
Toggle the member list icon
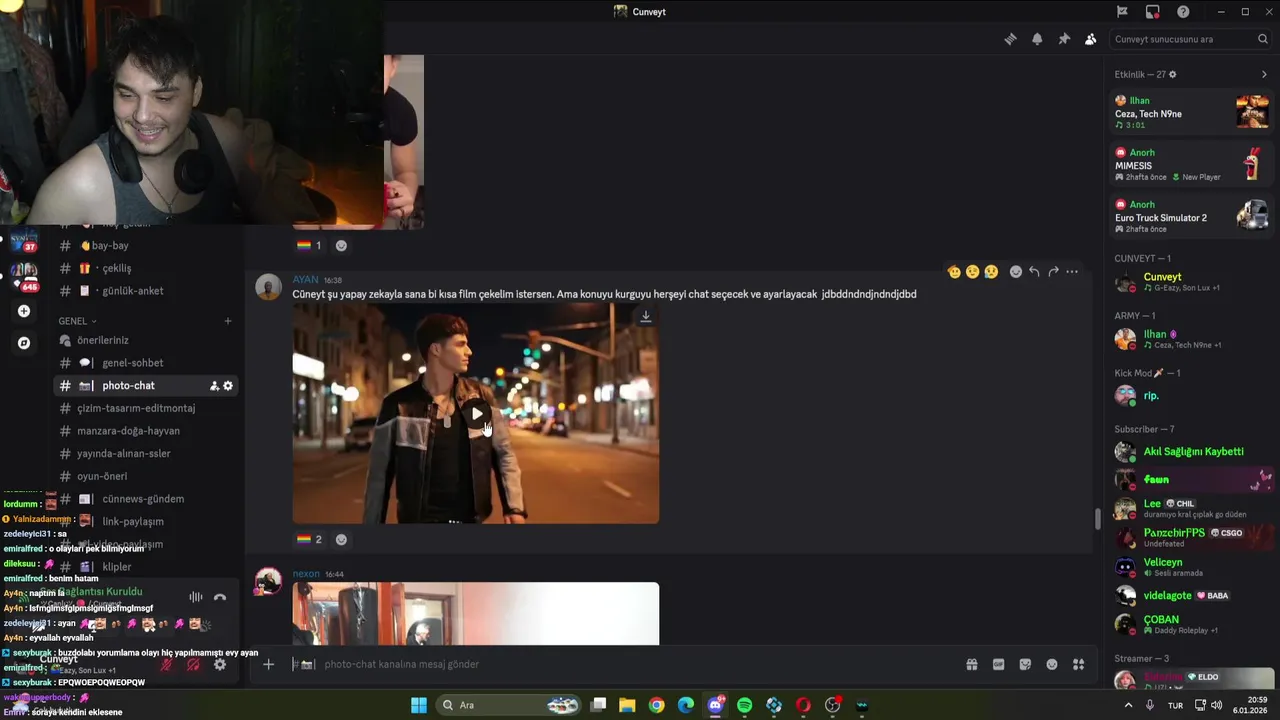(x=1090, y=39)
